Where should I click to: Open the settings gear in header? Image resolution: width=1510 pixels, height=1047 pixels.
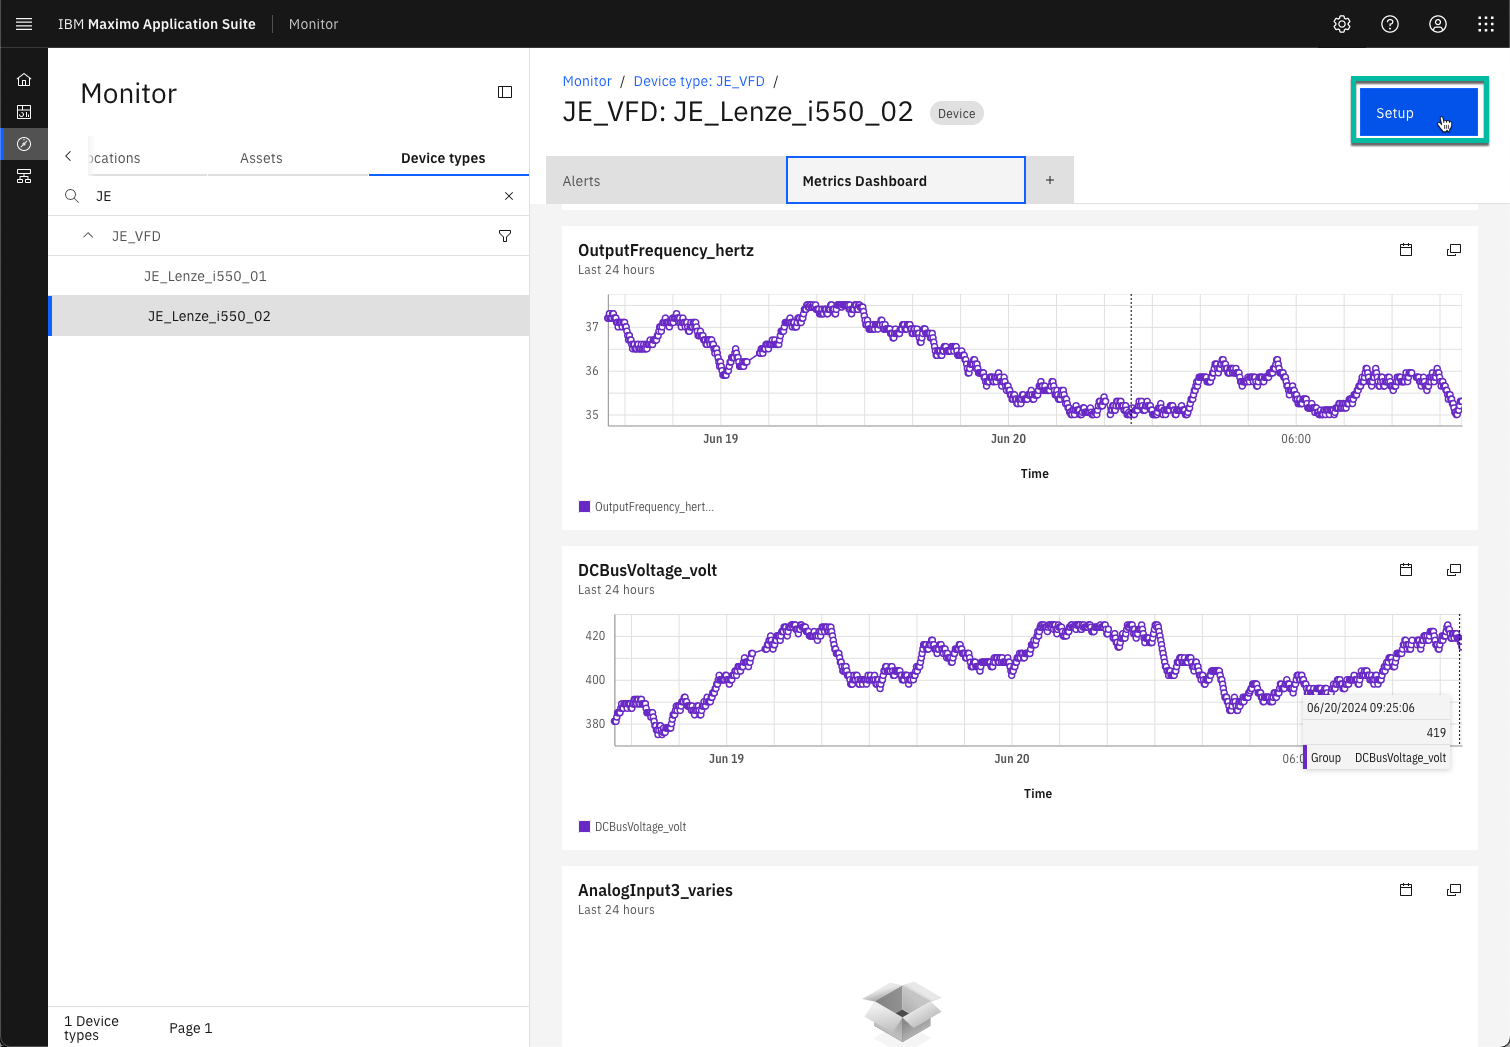pos(1342,24)
